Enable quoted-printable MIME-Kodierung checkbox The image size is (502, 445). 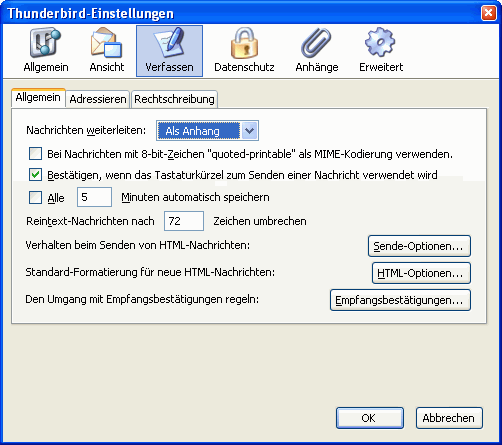(x=35, y=154)
